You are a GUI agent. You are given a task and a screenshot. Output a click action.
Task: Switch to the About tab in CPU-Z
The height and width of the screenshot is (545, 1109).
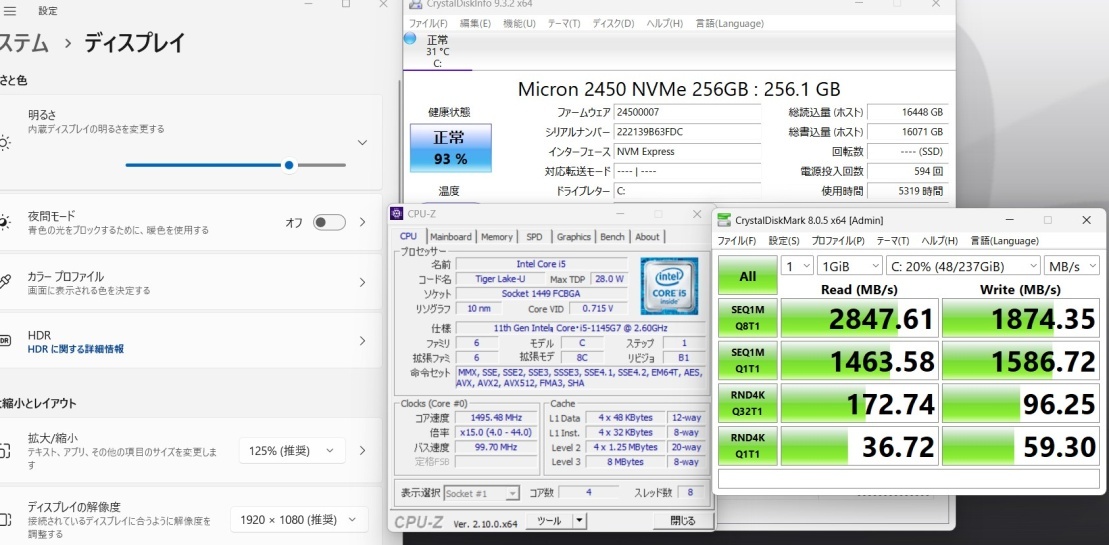pos(647,237)
